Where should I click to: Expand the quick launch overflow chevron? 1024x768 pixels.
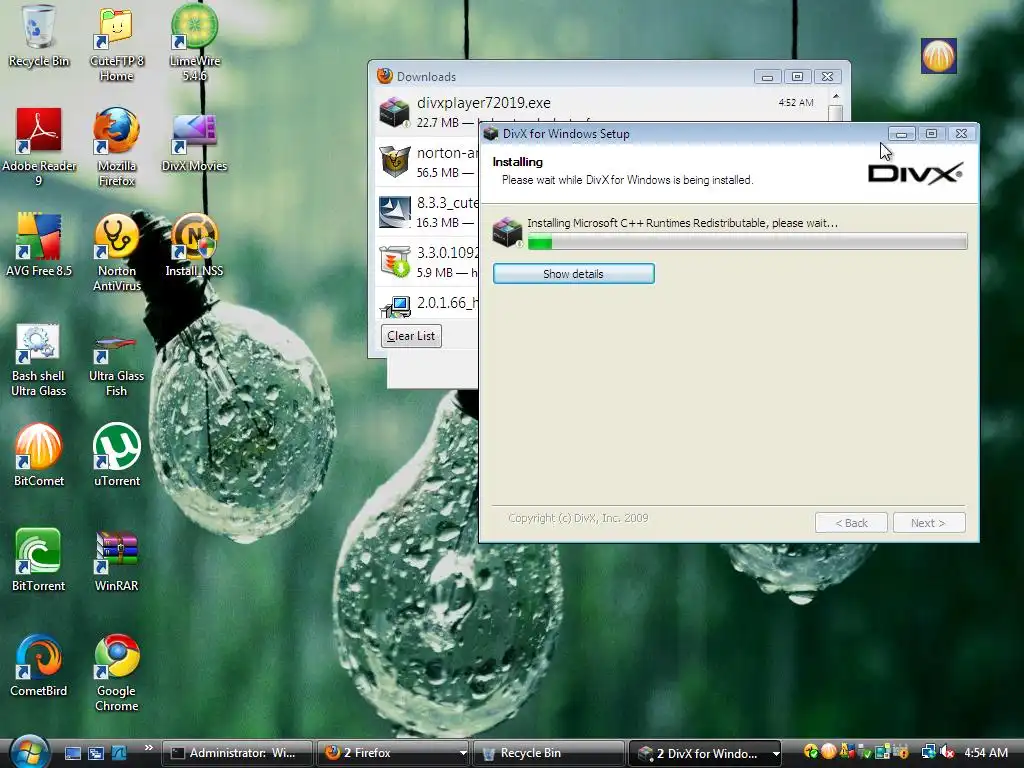coord(148,748)
